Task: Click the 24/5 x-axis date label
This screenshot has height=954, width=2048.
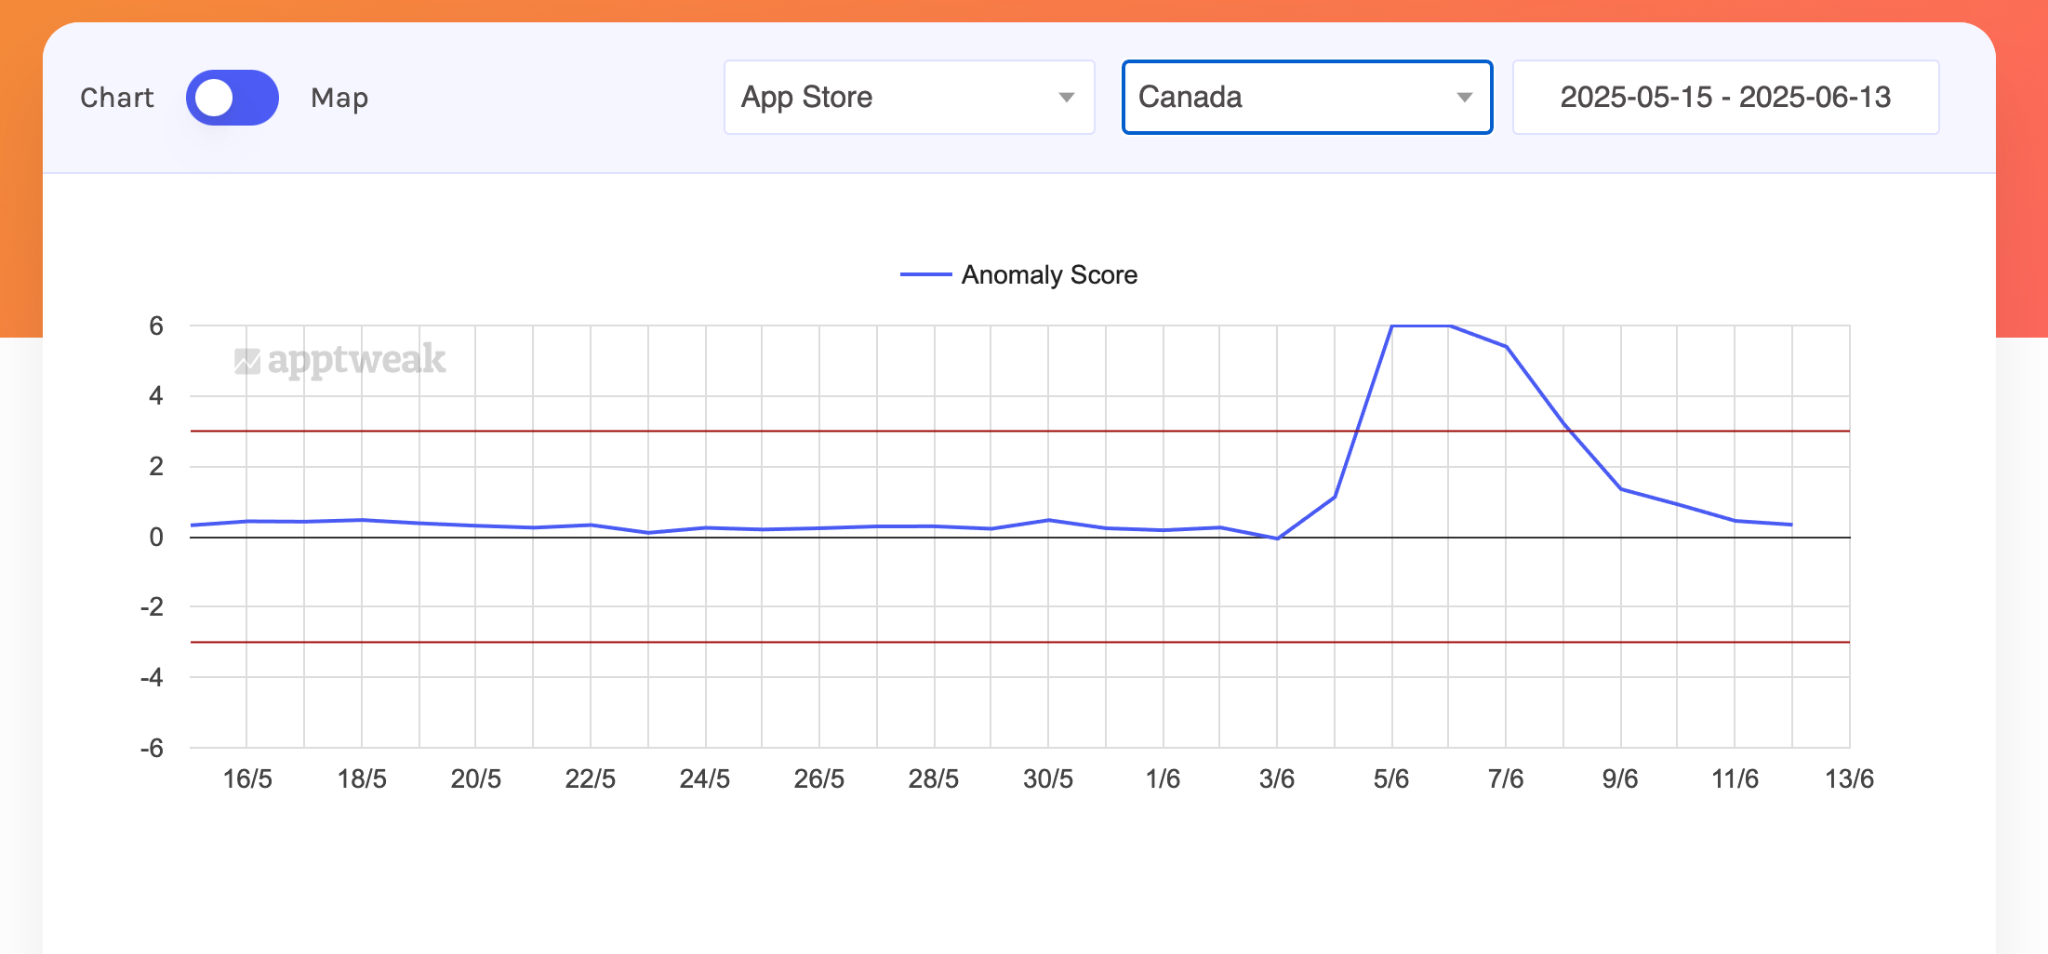Action: click(x=705, y=779)
